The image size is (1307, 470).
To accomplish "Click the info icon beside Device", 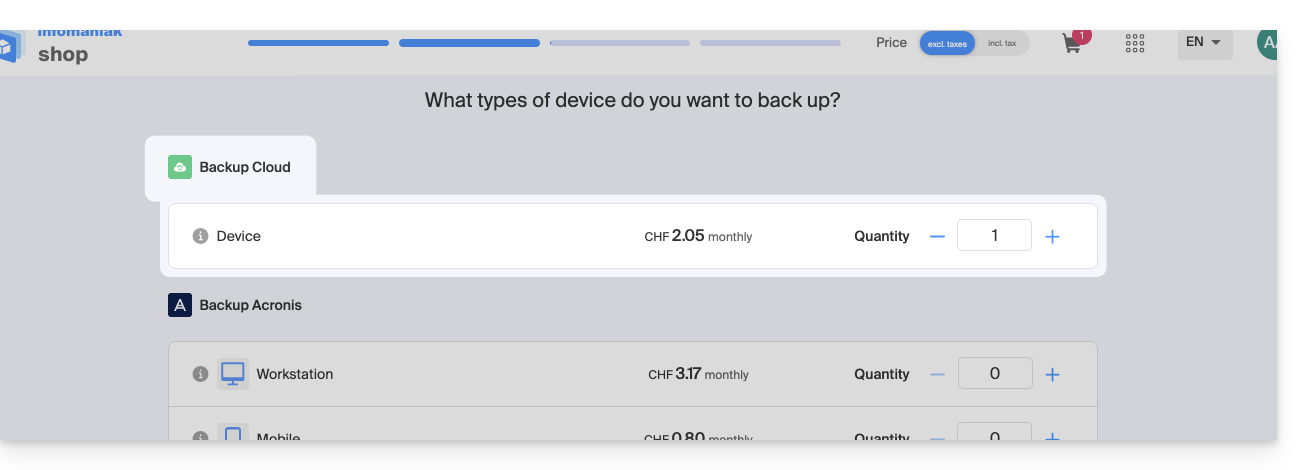I will click(200, 236).
